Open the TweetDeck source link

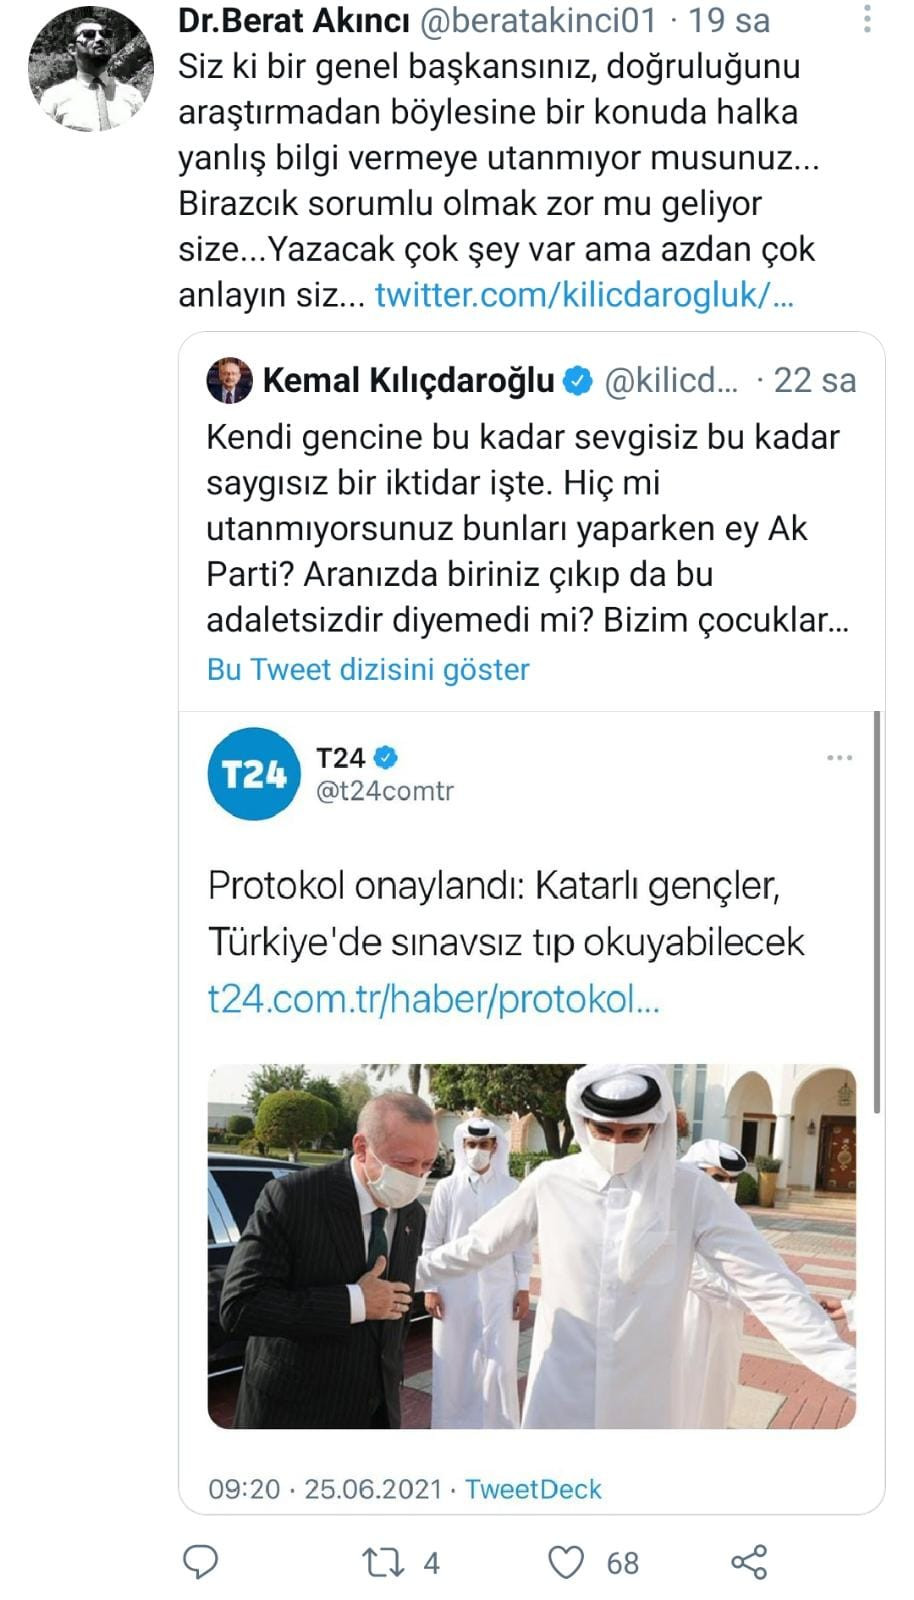533,1489
